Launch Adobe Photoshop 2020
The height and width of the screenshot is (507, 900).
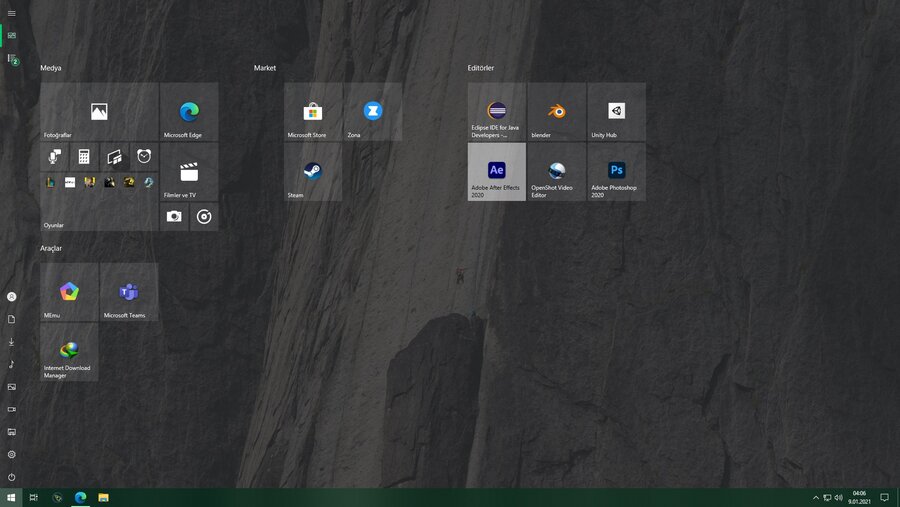616,171
